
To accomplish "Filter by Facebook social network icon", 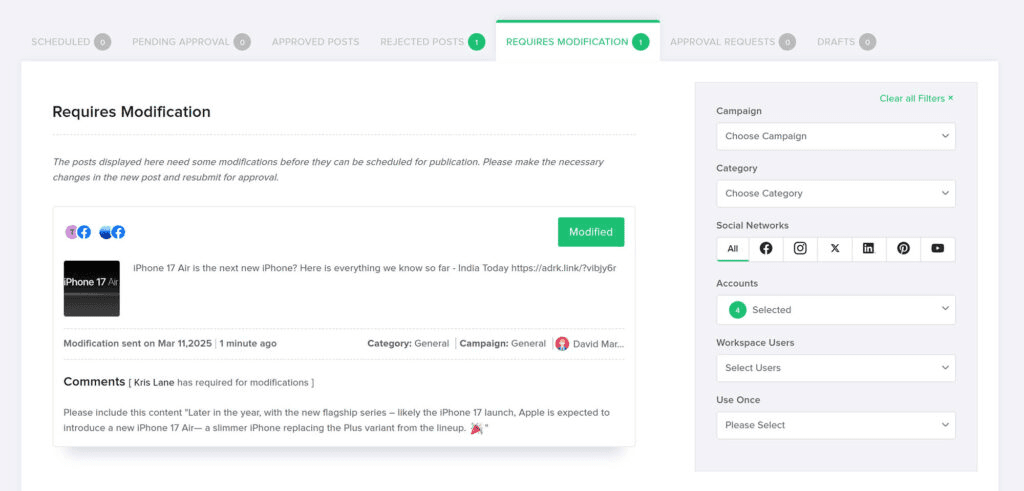I will click(x=766, y=249).
